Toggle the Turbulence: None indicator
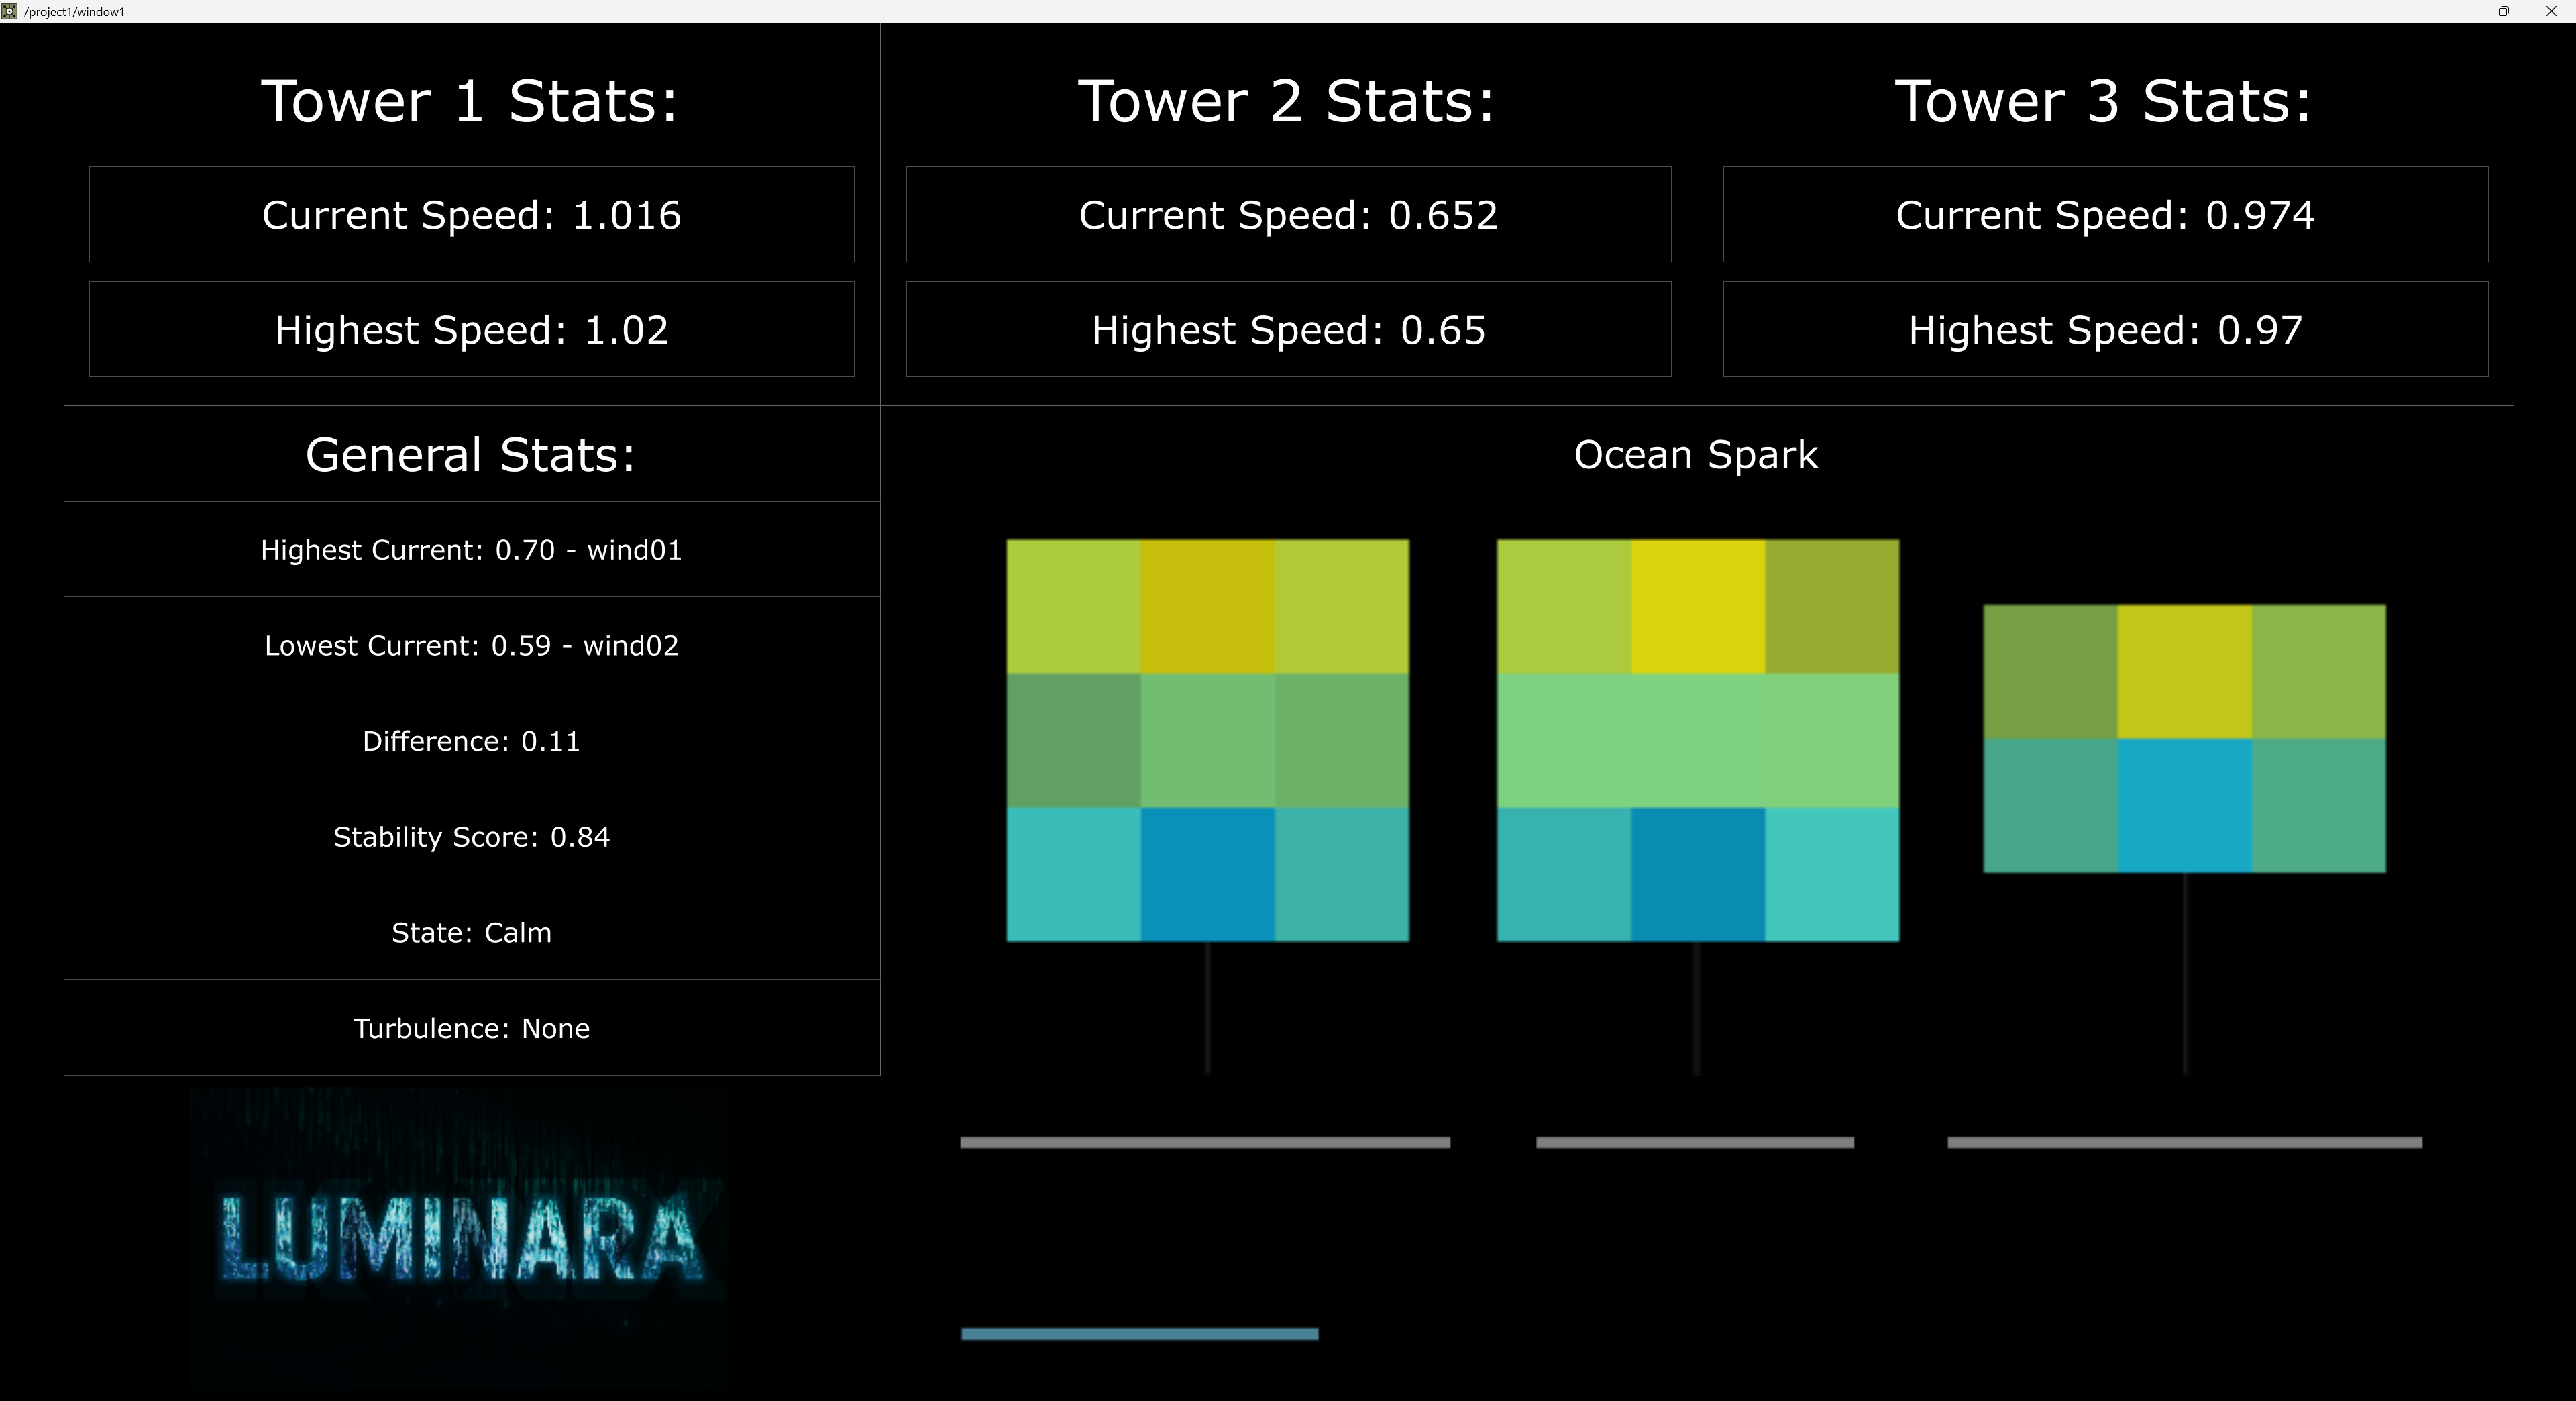The height and width of the screenshot is (1401, 2576). coord(471,1028)
